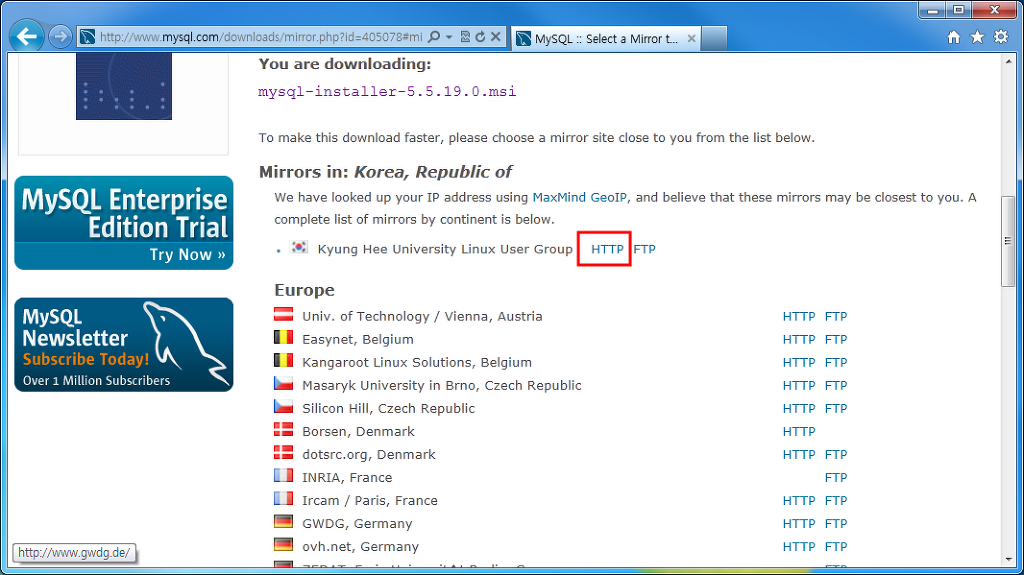Click FTP for GWDG, Germany
Image resolution: width=1024 pixels, height=575 pixels.
click(x=836, y=523)
